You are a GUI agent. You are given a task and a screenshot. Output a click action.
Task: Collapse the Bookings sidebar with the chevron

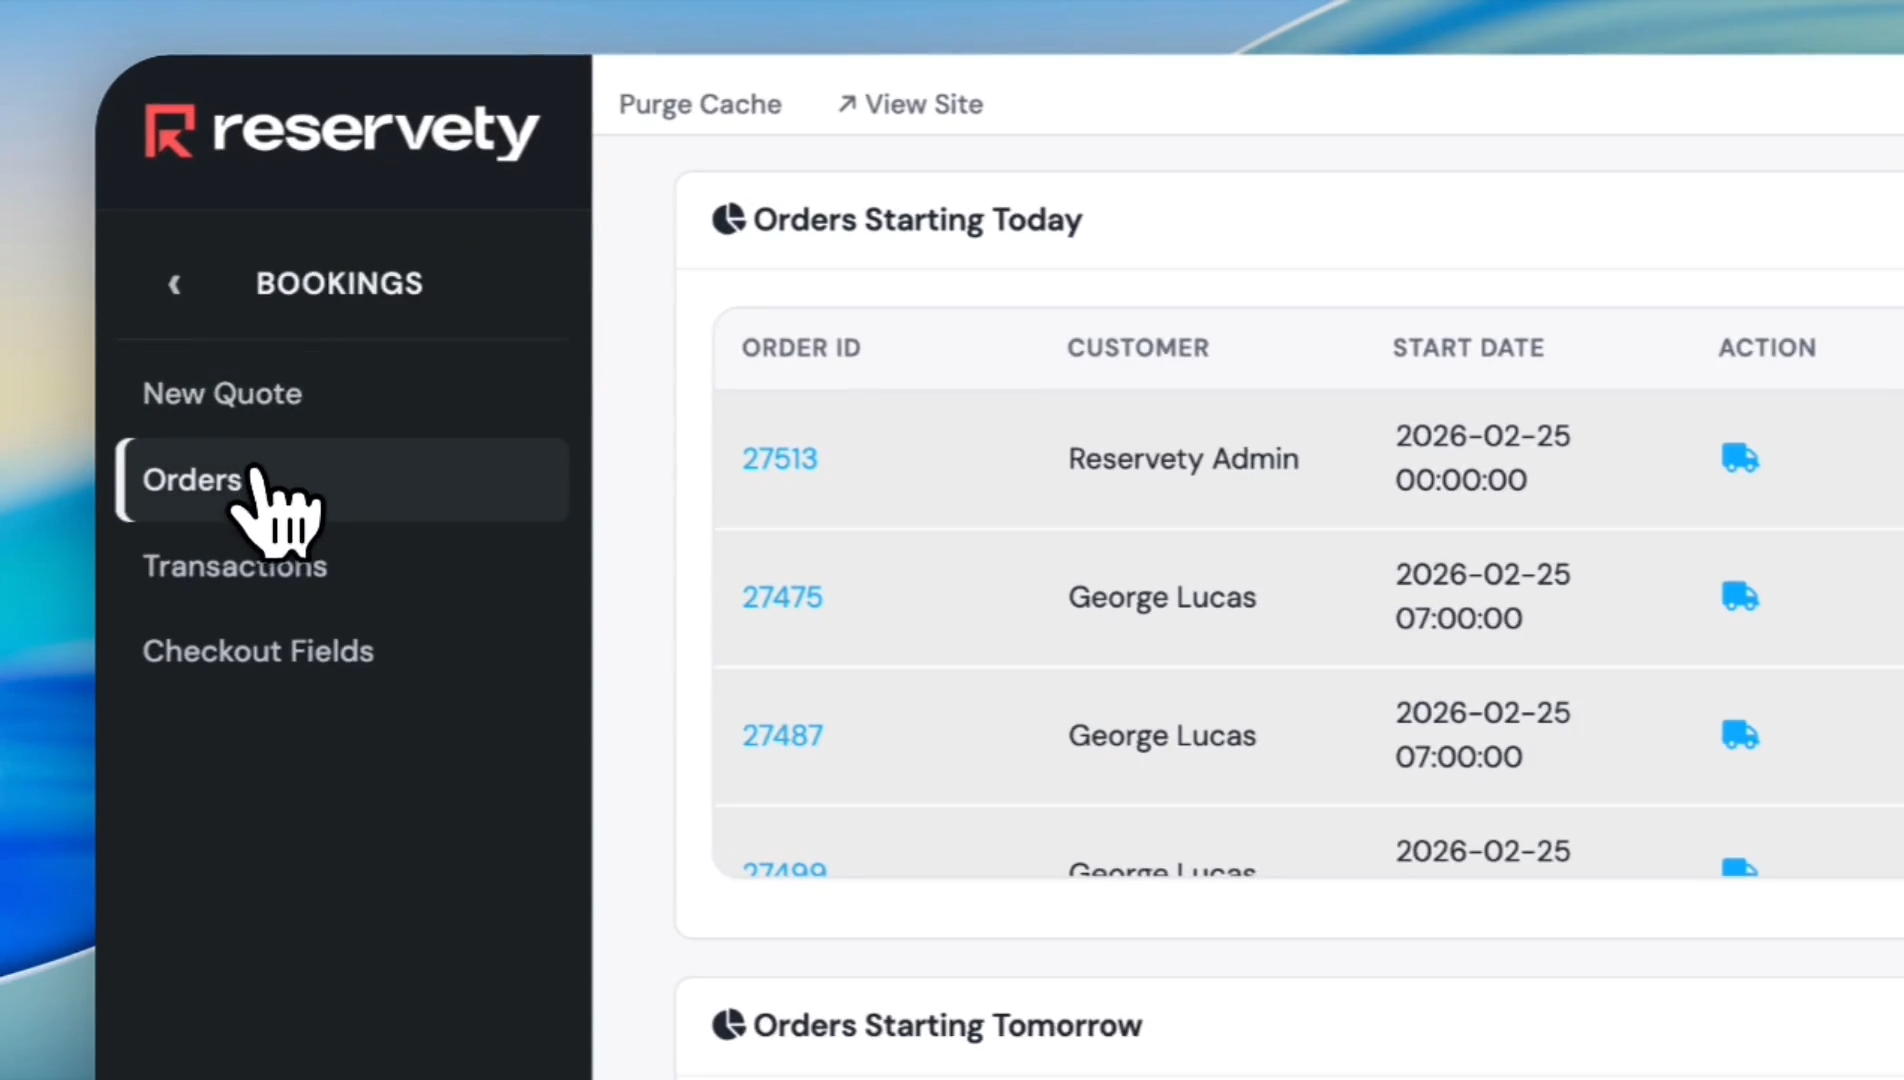pyautogui.click(x=174, y=283)
